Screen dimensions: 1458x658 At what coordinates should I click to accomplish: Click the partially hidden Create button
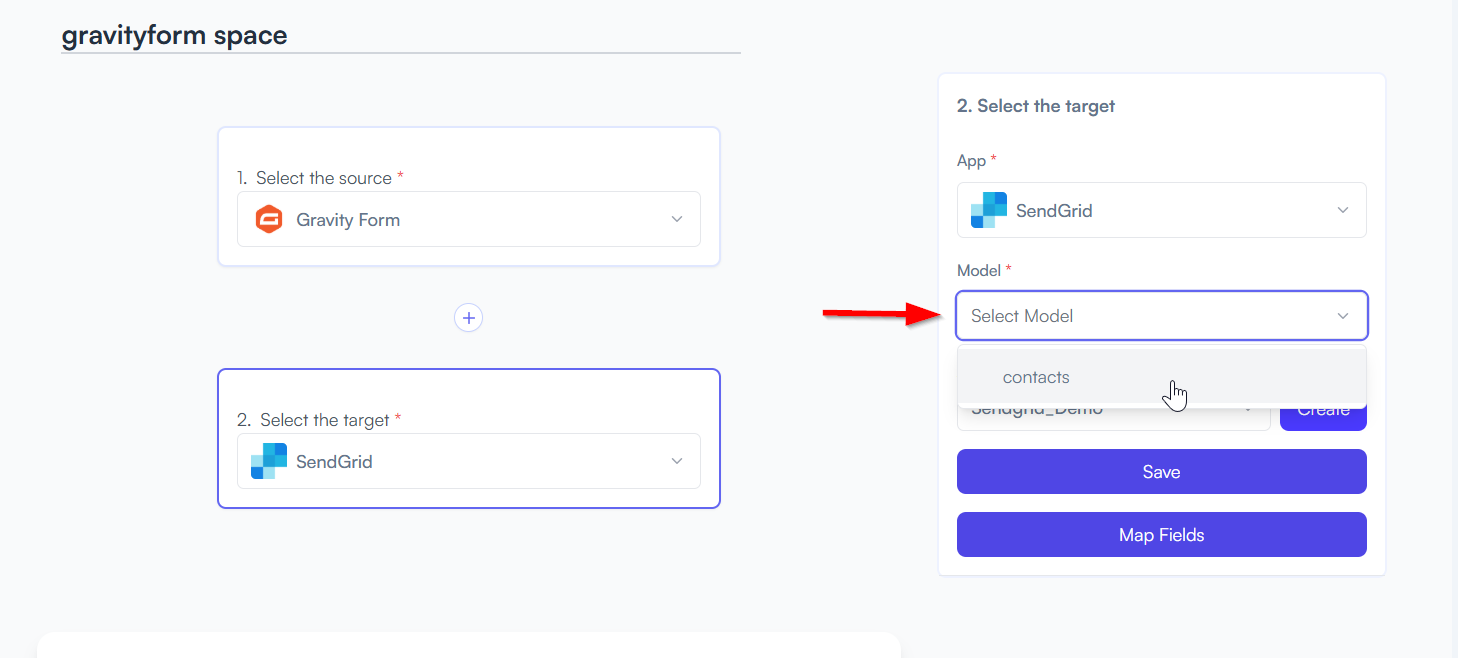tap(1323, 416)
